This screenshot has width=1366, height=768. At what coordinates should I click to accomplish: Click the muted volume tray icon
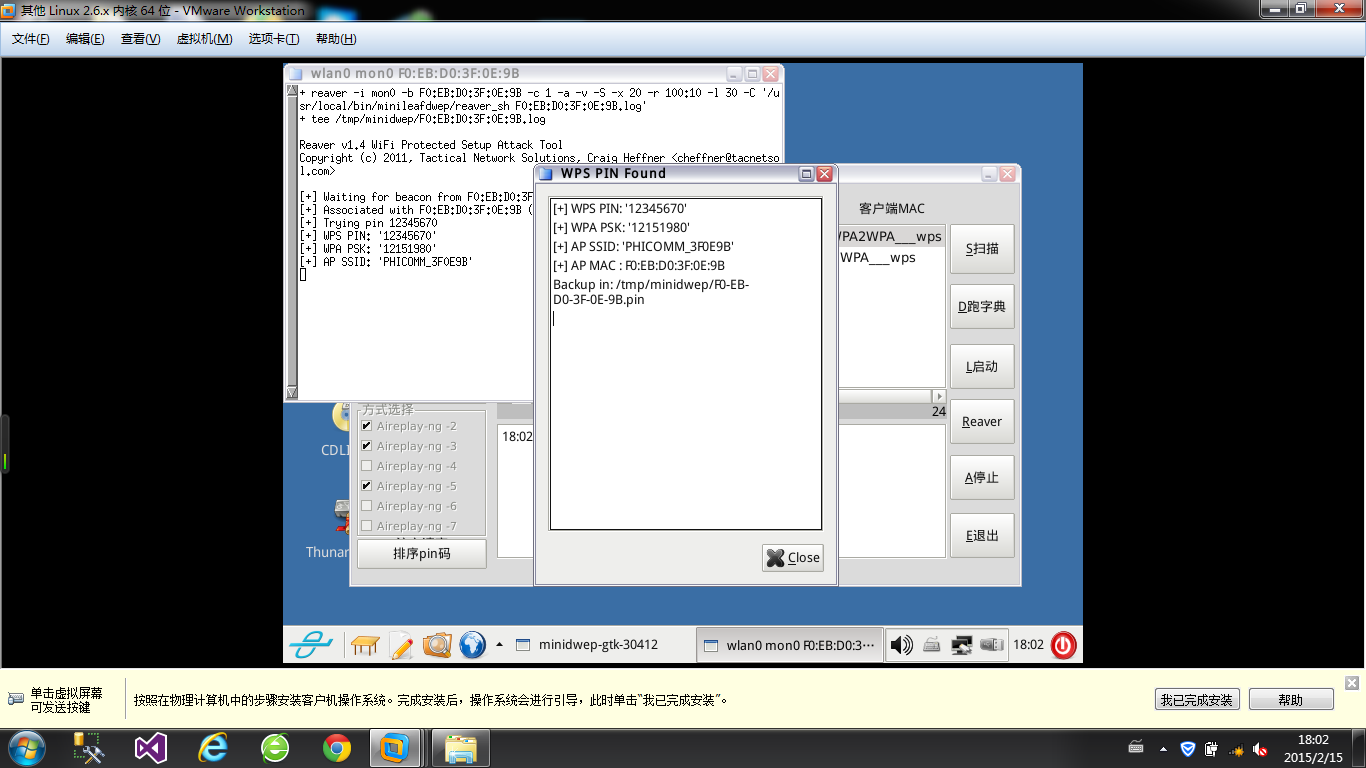pyautogui.click(x=1261, y=749)
